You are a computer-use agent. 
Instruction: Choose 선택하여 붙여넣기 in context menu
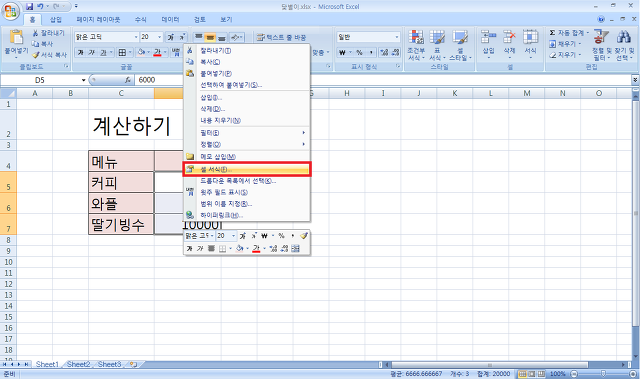(247, 85)
